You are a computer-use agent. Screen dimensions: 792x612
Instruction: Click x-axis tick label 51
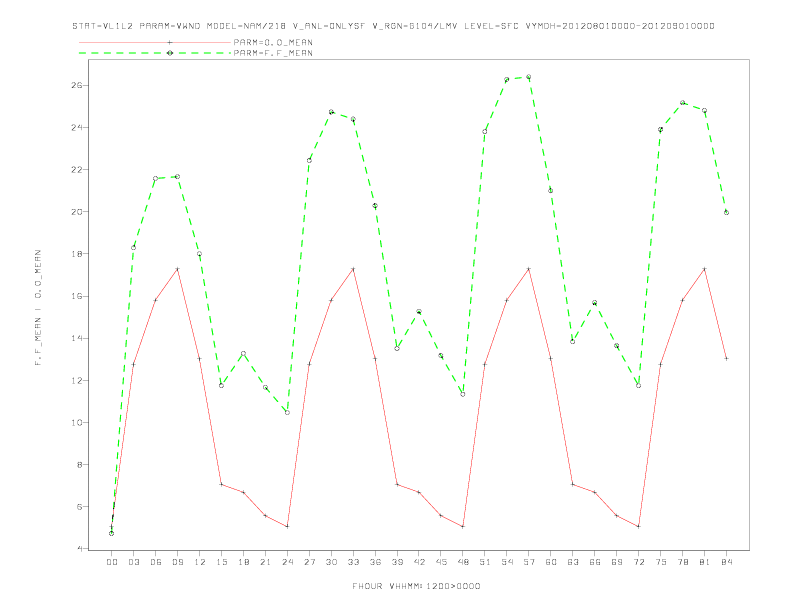click(x=485, y=562)
